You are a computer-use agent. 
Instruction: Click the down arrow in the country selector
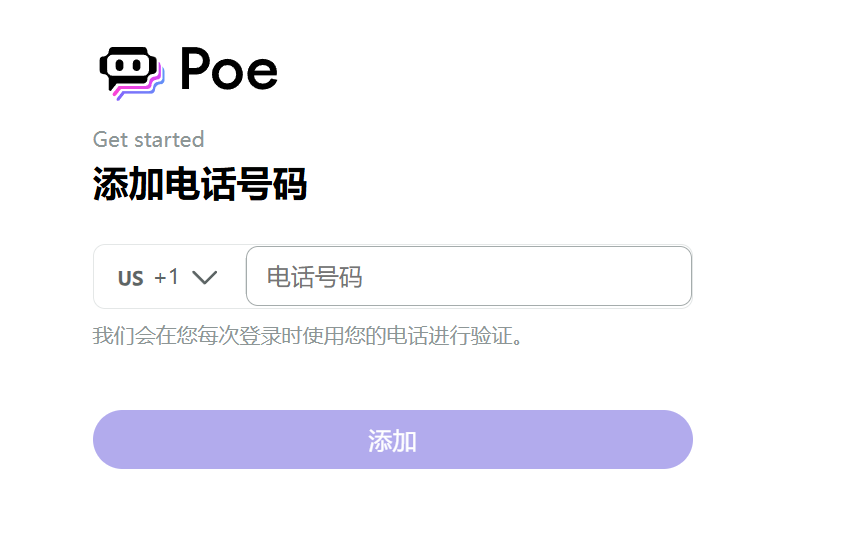pos(205,277)
